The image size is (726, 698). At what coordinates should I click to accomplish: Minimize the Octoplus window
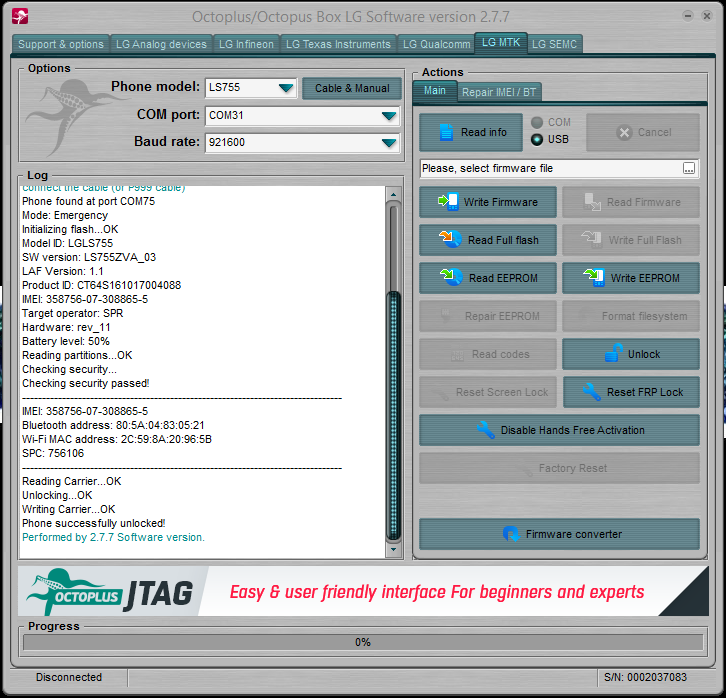point(688,16)
